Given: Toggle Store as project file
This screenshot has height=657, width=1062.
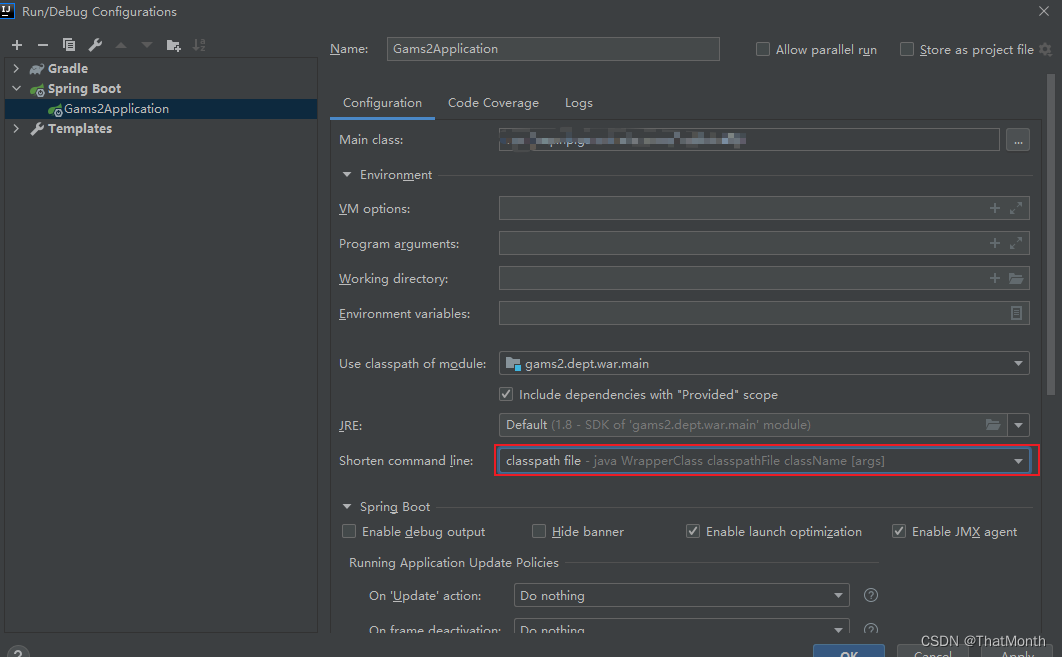Looking at the screenshot, I should coord(906,49).
